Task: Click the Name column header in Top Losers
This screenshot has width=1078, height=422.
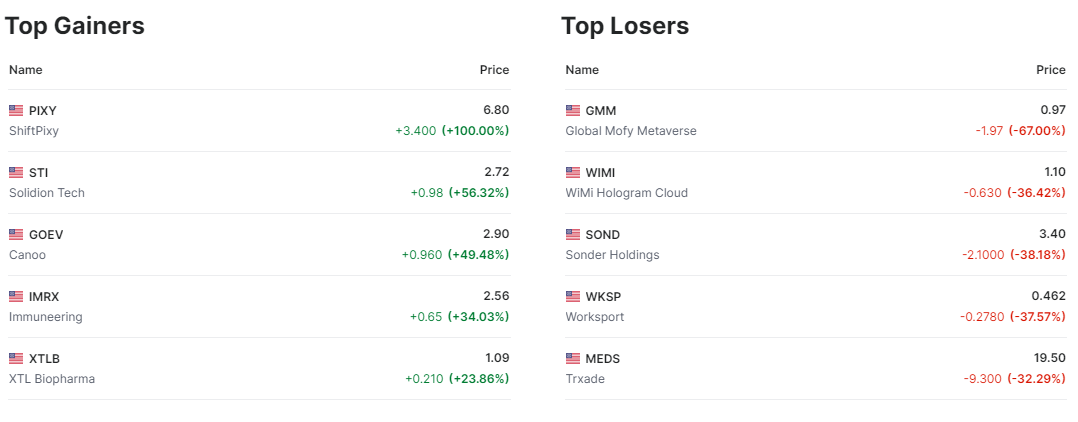Action: coord(582,70)
